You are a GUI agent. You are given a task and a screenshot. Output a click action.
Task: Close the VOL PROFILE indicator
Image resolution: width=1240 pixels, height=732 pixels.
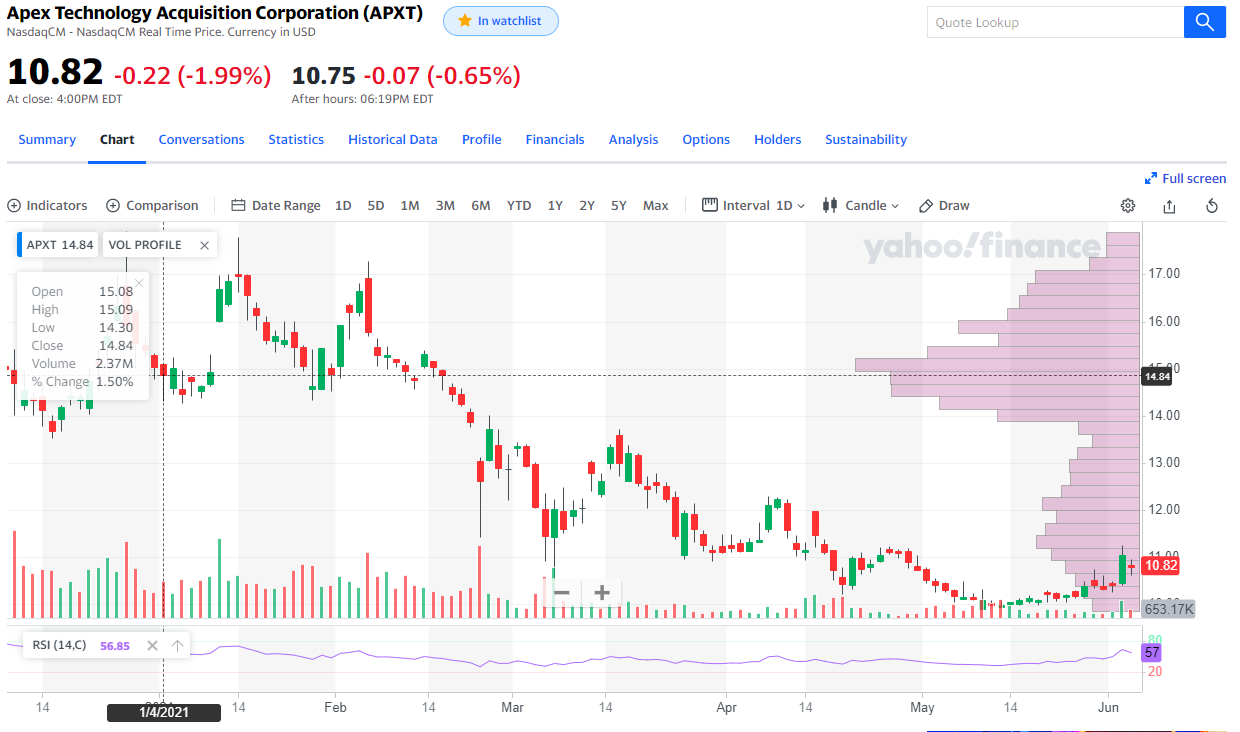coord(204,244)
